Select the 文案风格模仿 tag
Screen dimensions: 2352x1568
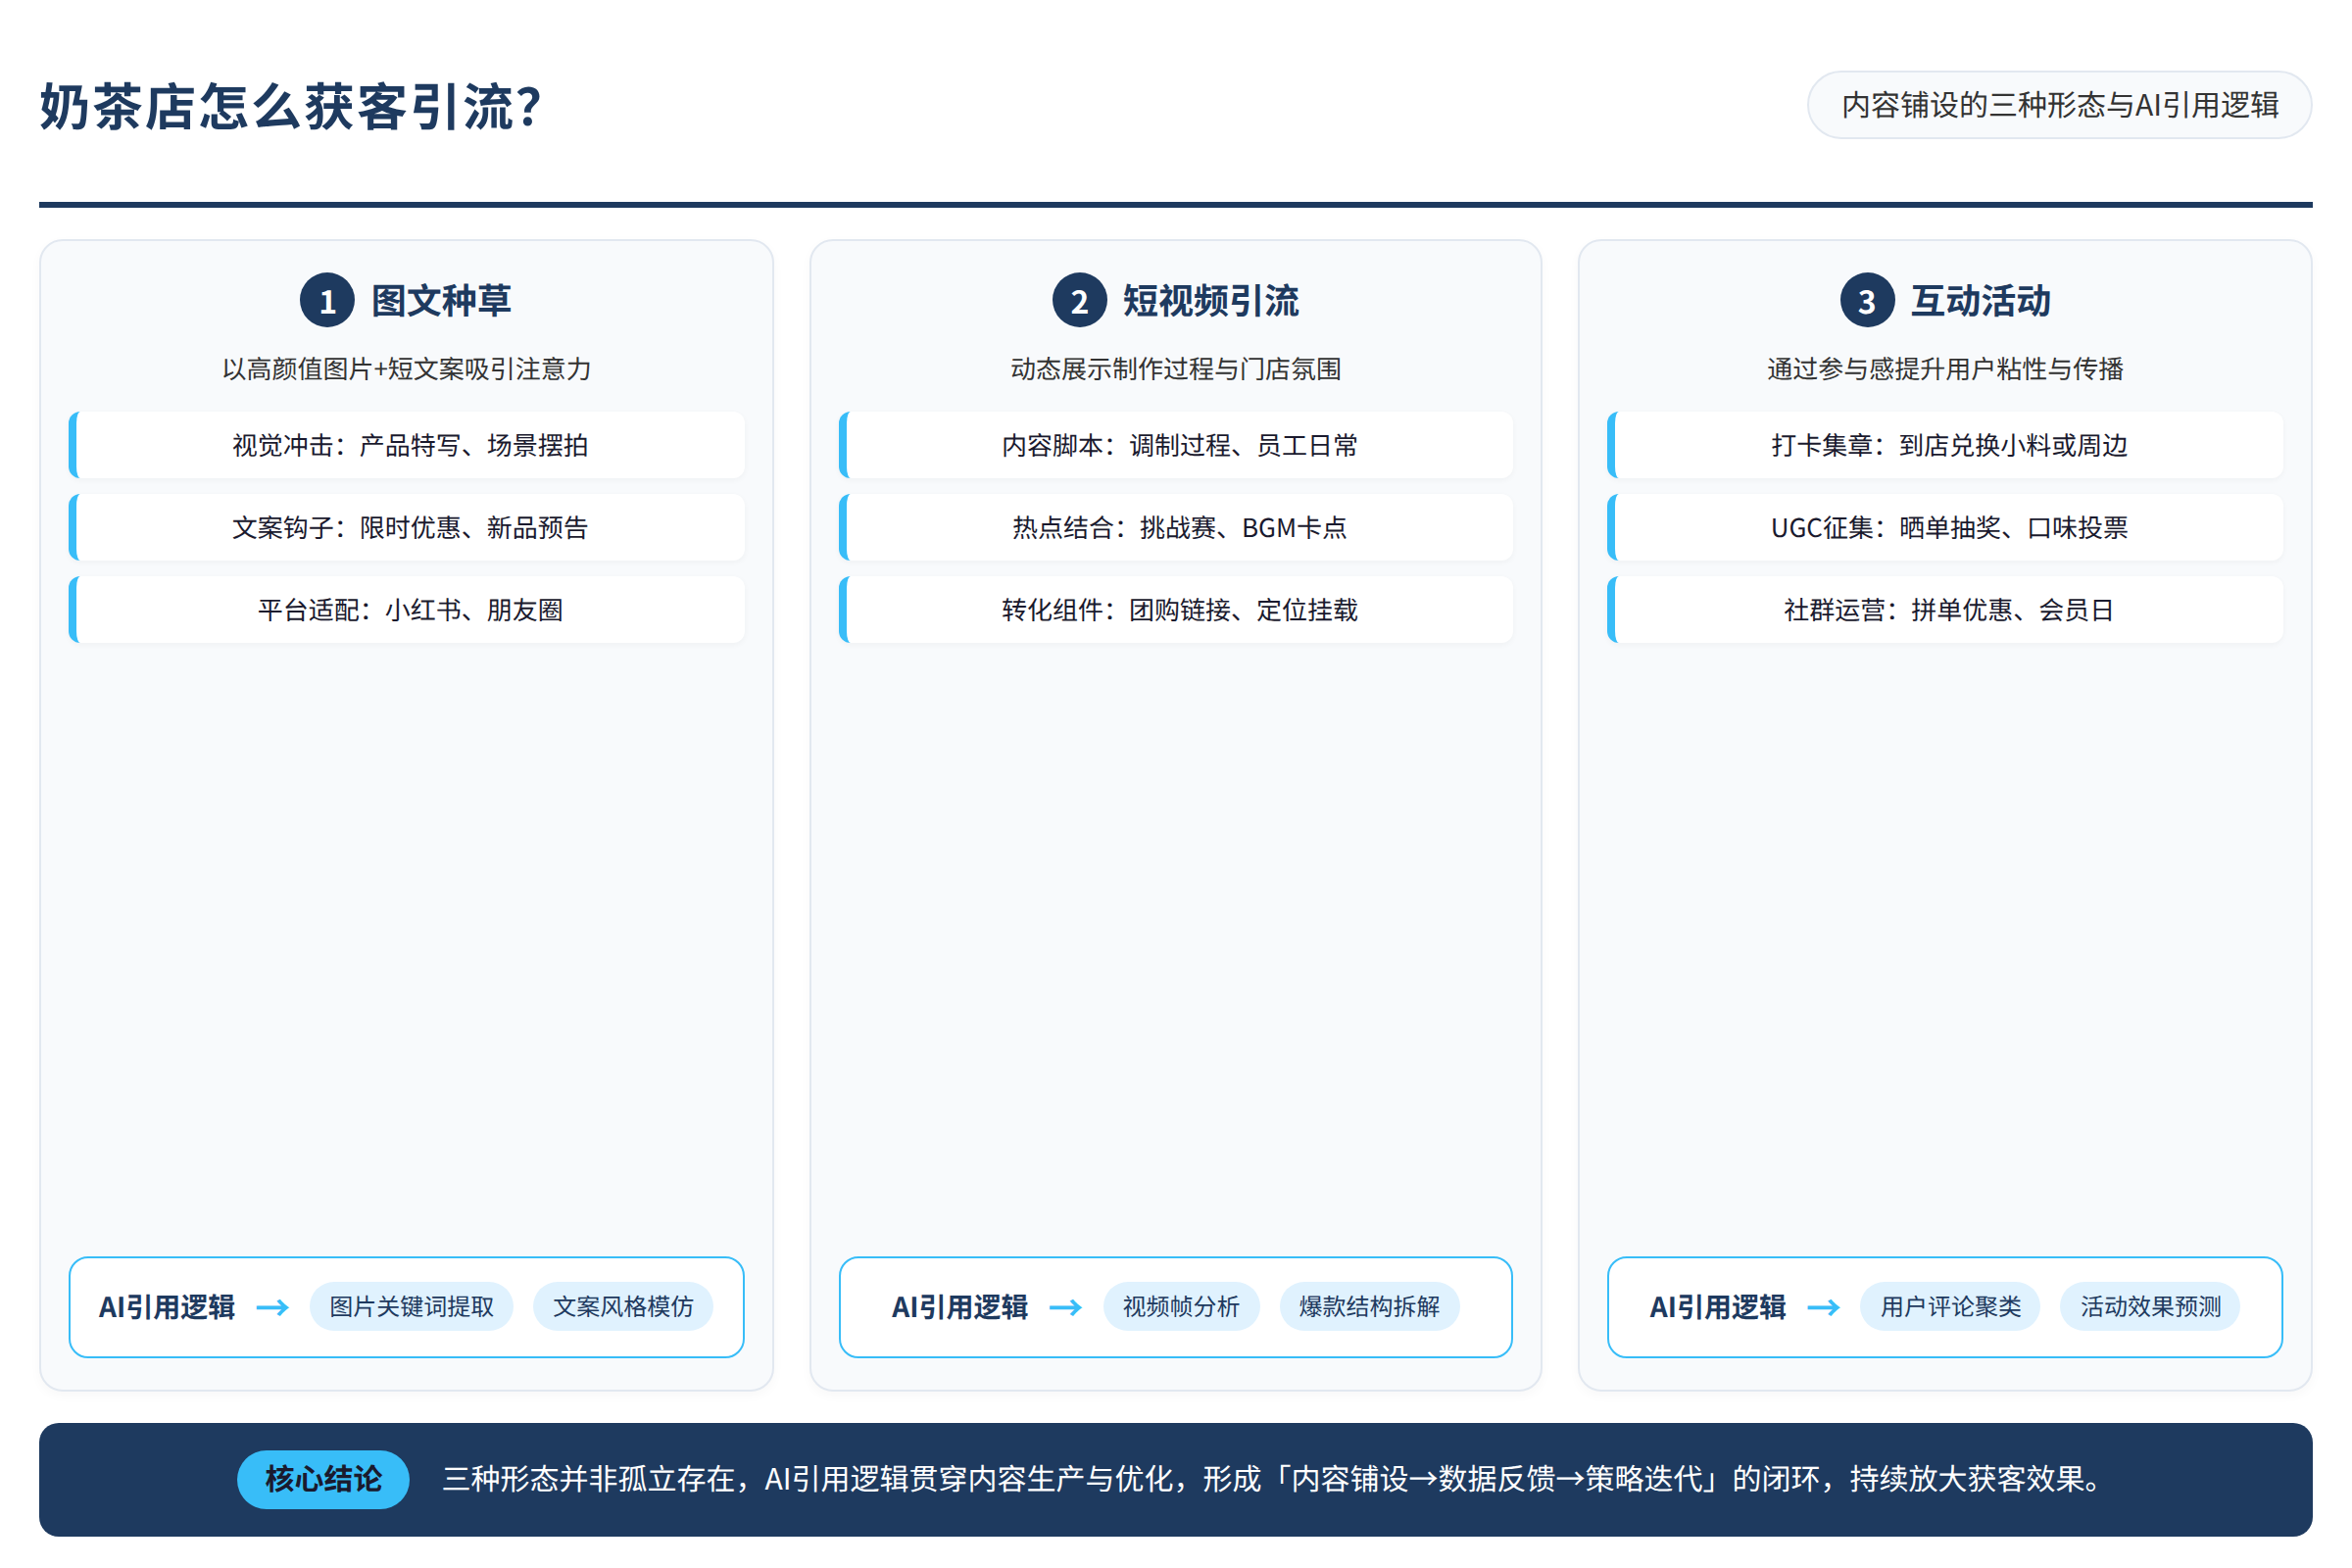click(x=623, y=1306)
